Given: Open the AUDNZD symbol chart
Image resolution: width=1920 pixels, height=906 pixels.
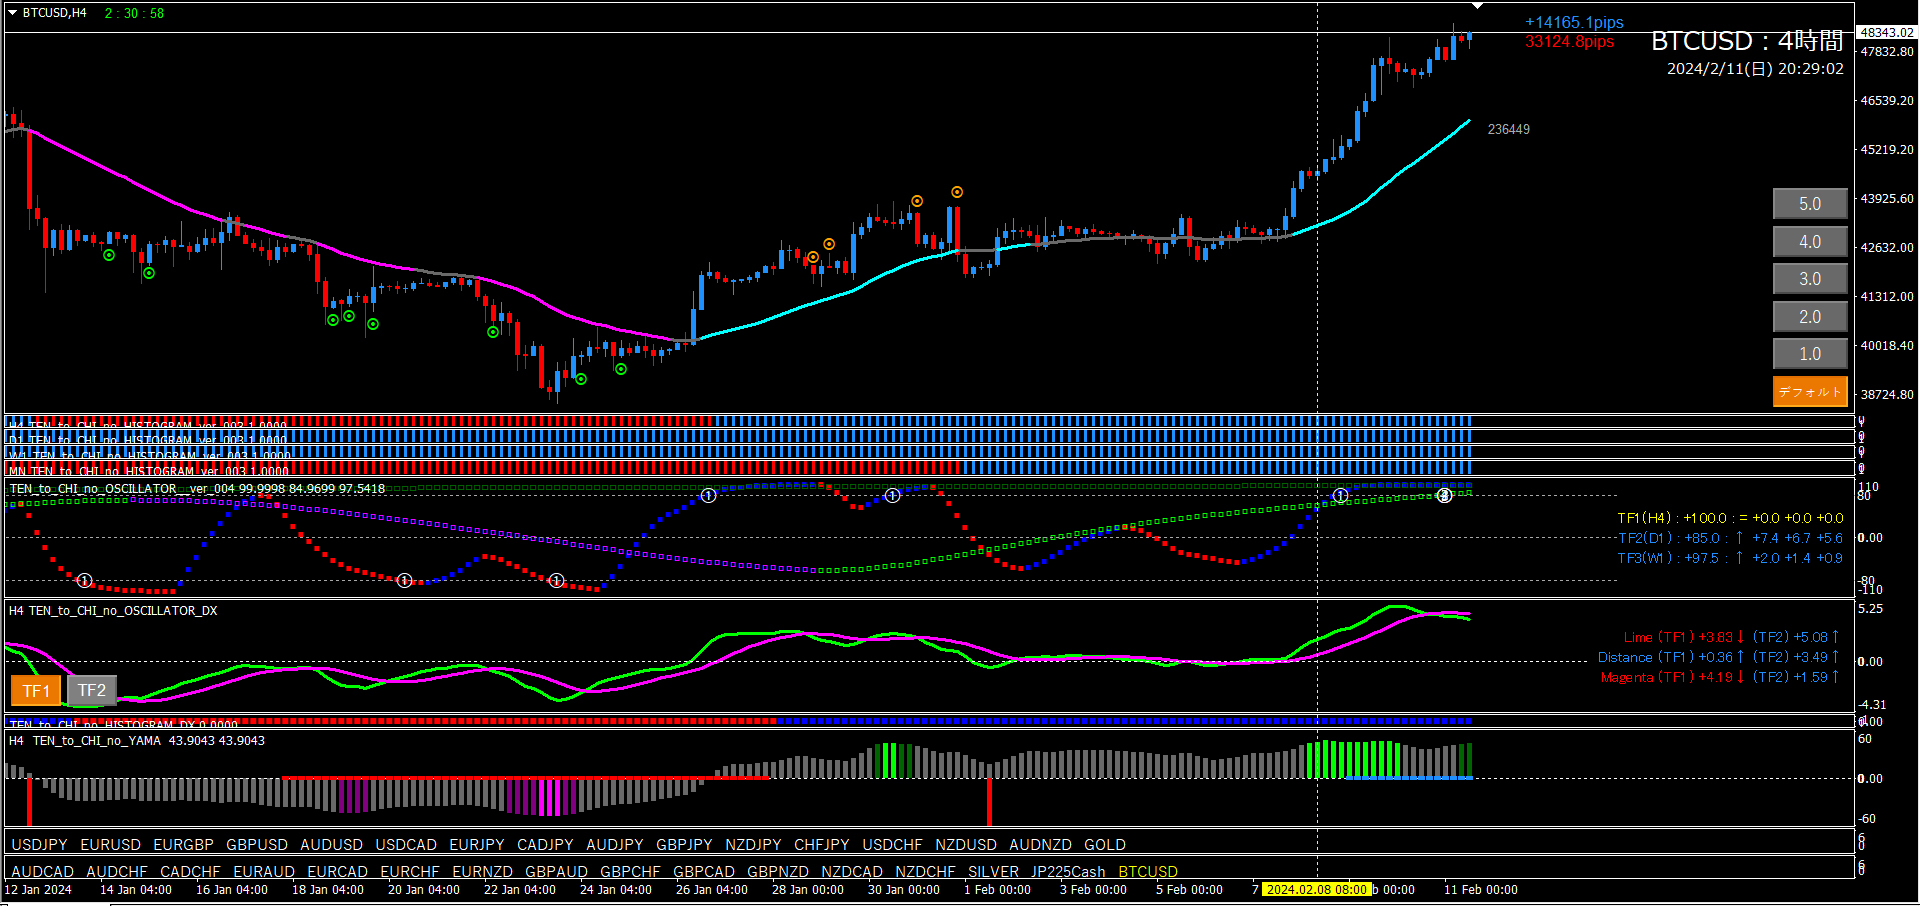Looking at the screenshot, I should pos(1040,845).
